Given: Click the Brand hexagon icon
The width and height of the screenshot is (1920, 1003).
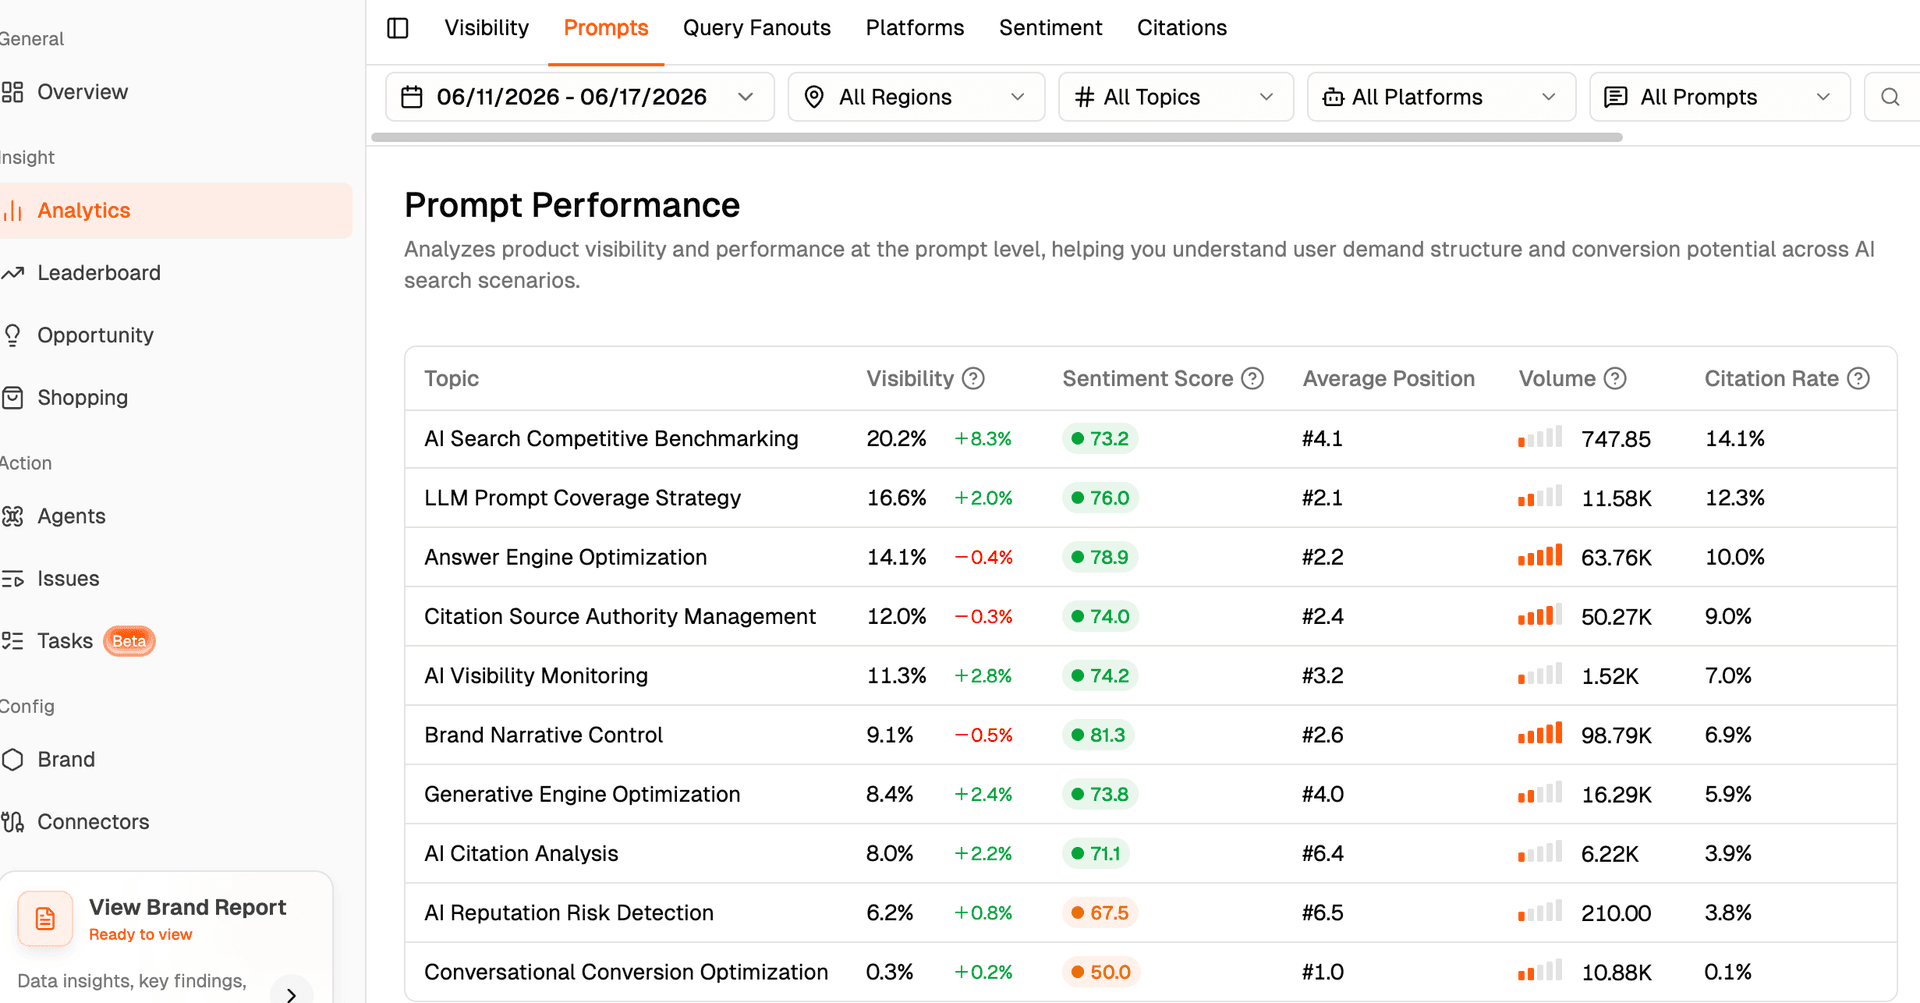Looking at the screenshot, I should pos(12,760).
